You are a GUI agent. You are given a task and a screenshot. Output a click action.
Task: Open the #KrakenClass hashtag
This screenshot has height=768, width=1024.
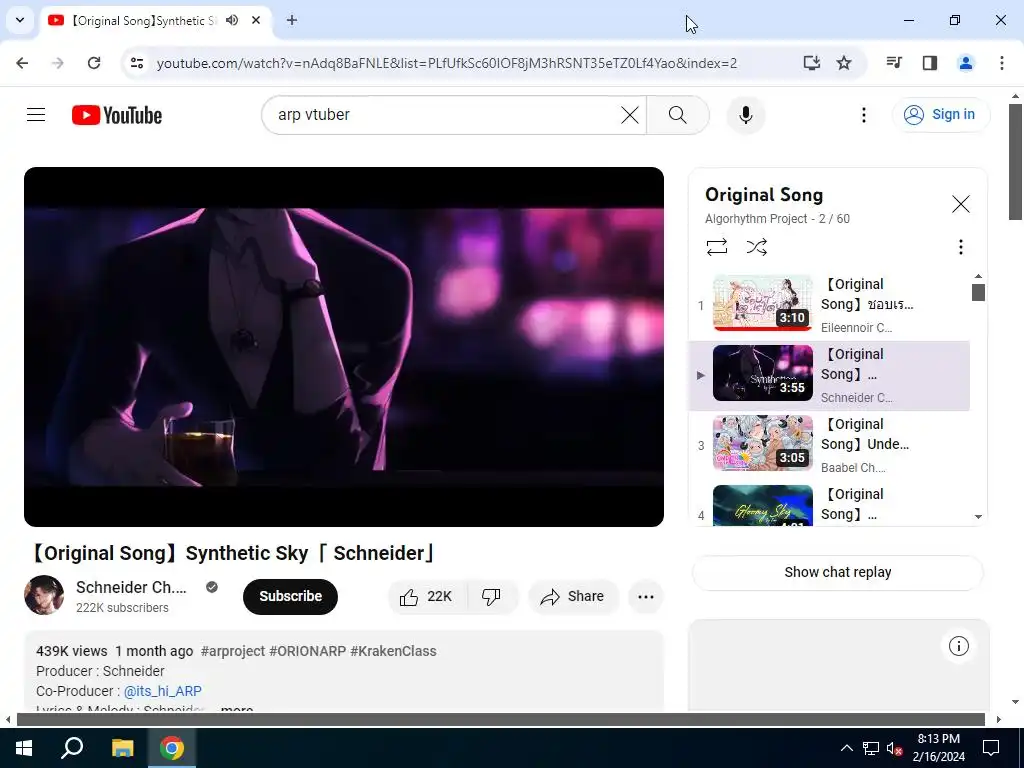click(x=393, y=651)
